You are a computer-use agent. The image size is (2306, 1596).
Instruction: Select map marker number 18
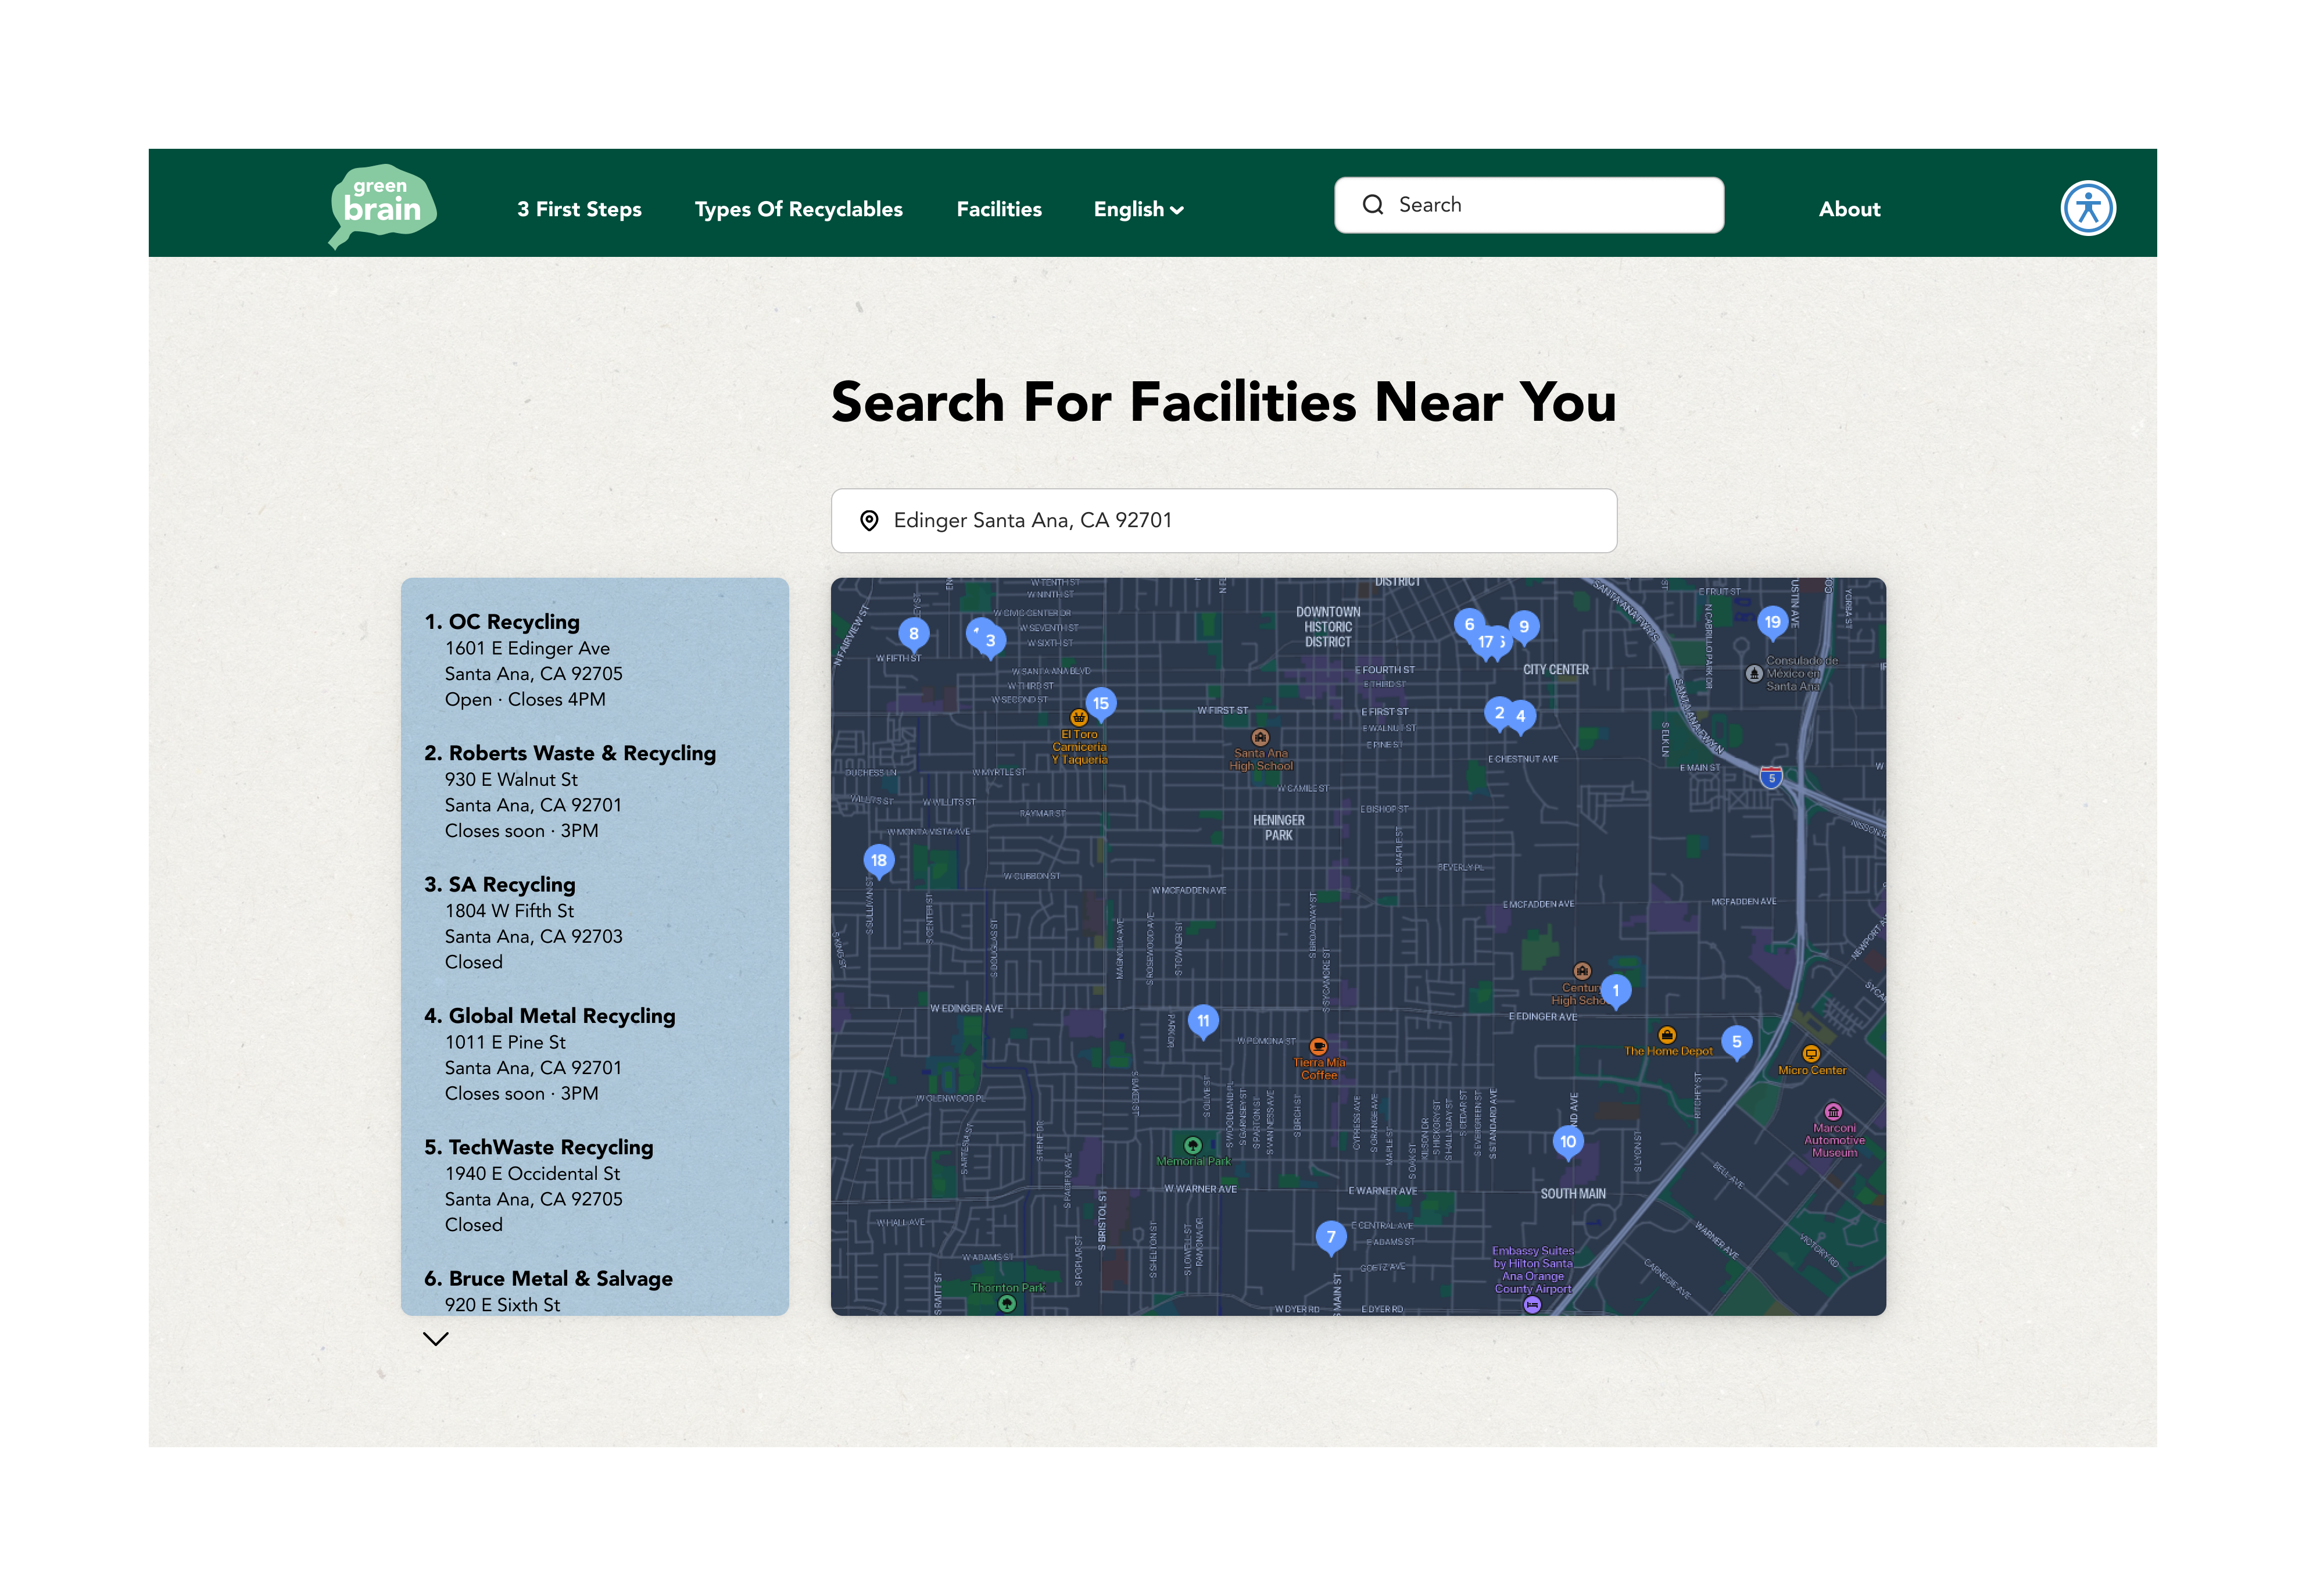[878, 860]
